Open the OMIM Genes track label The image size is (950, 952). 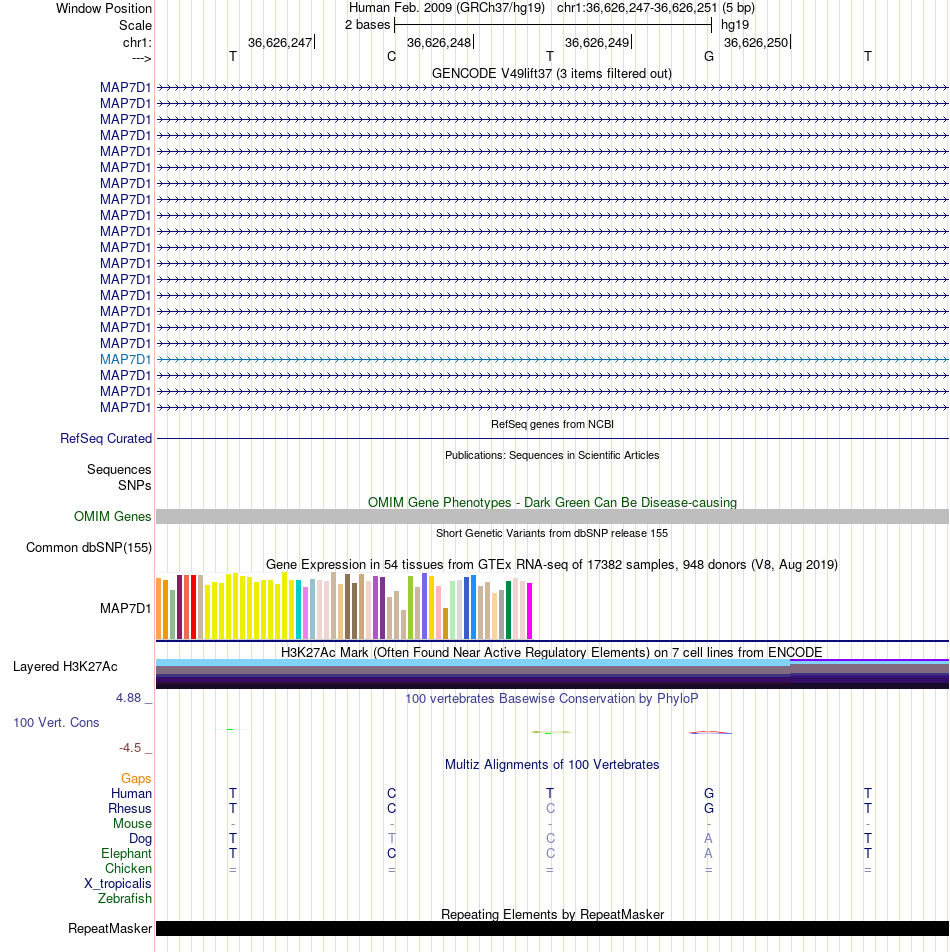(x=112, y=516)
